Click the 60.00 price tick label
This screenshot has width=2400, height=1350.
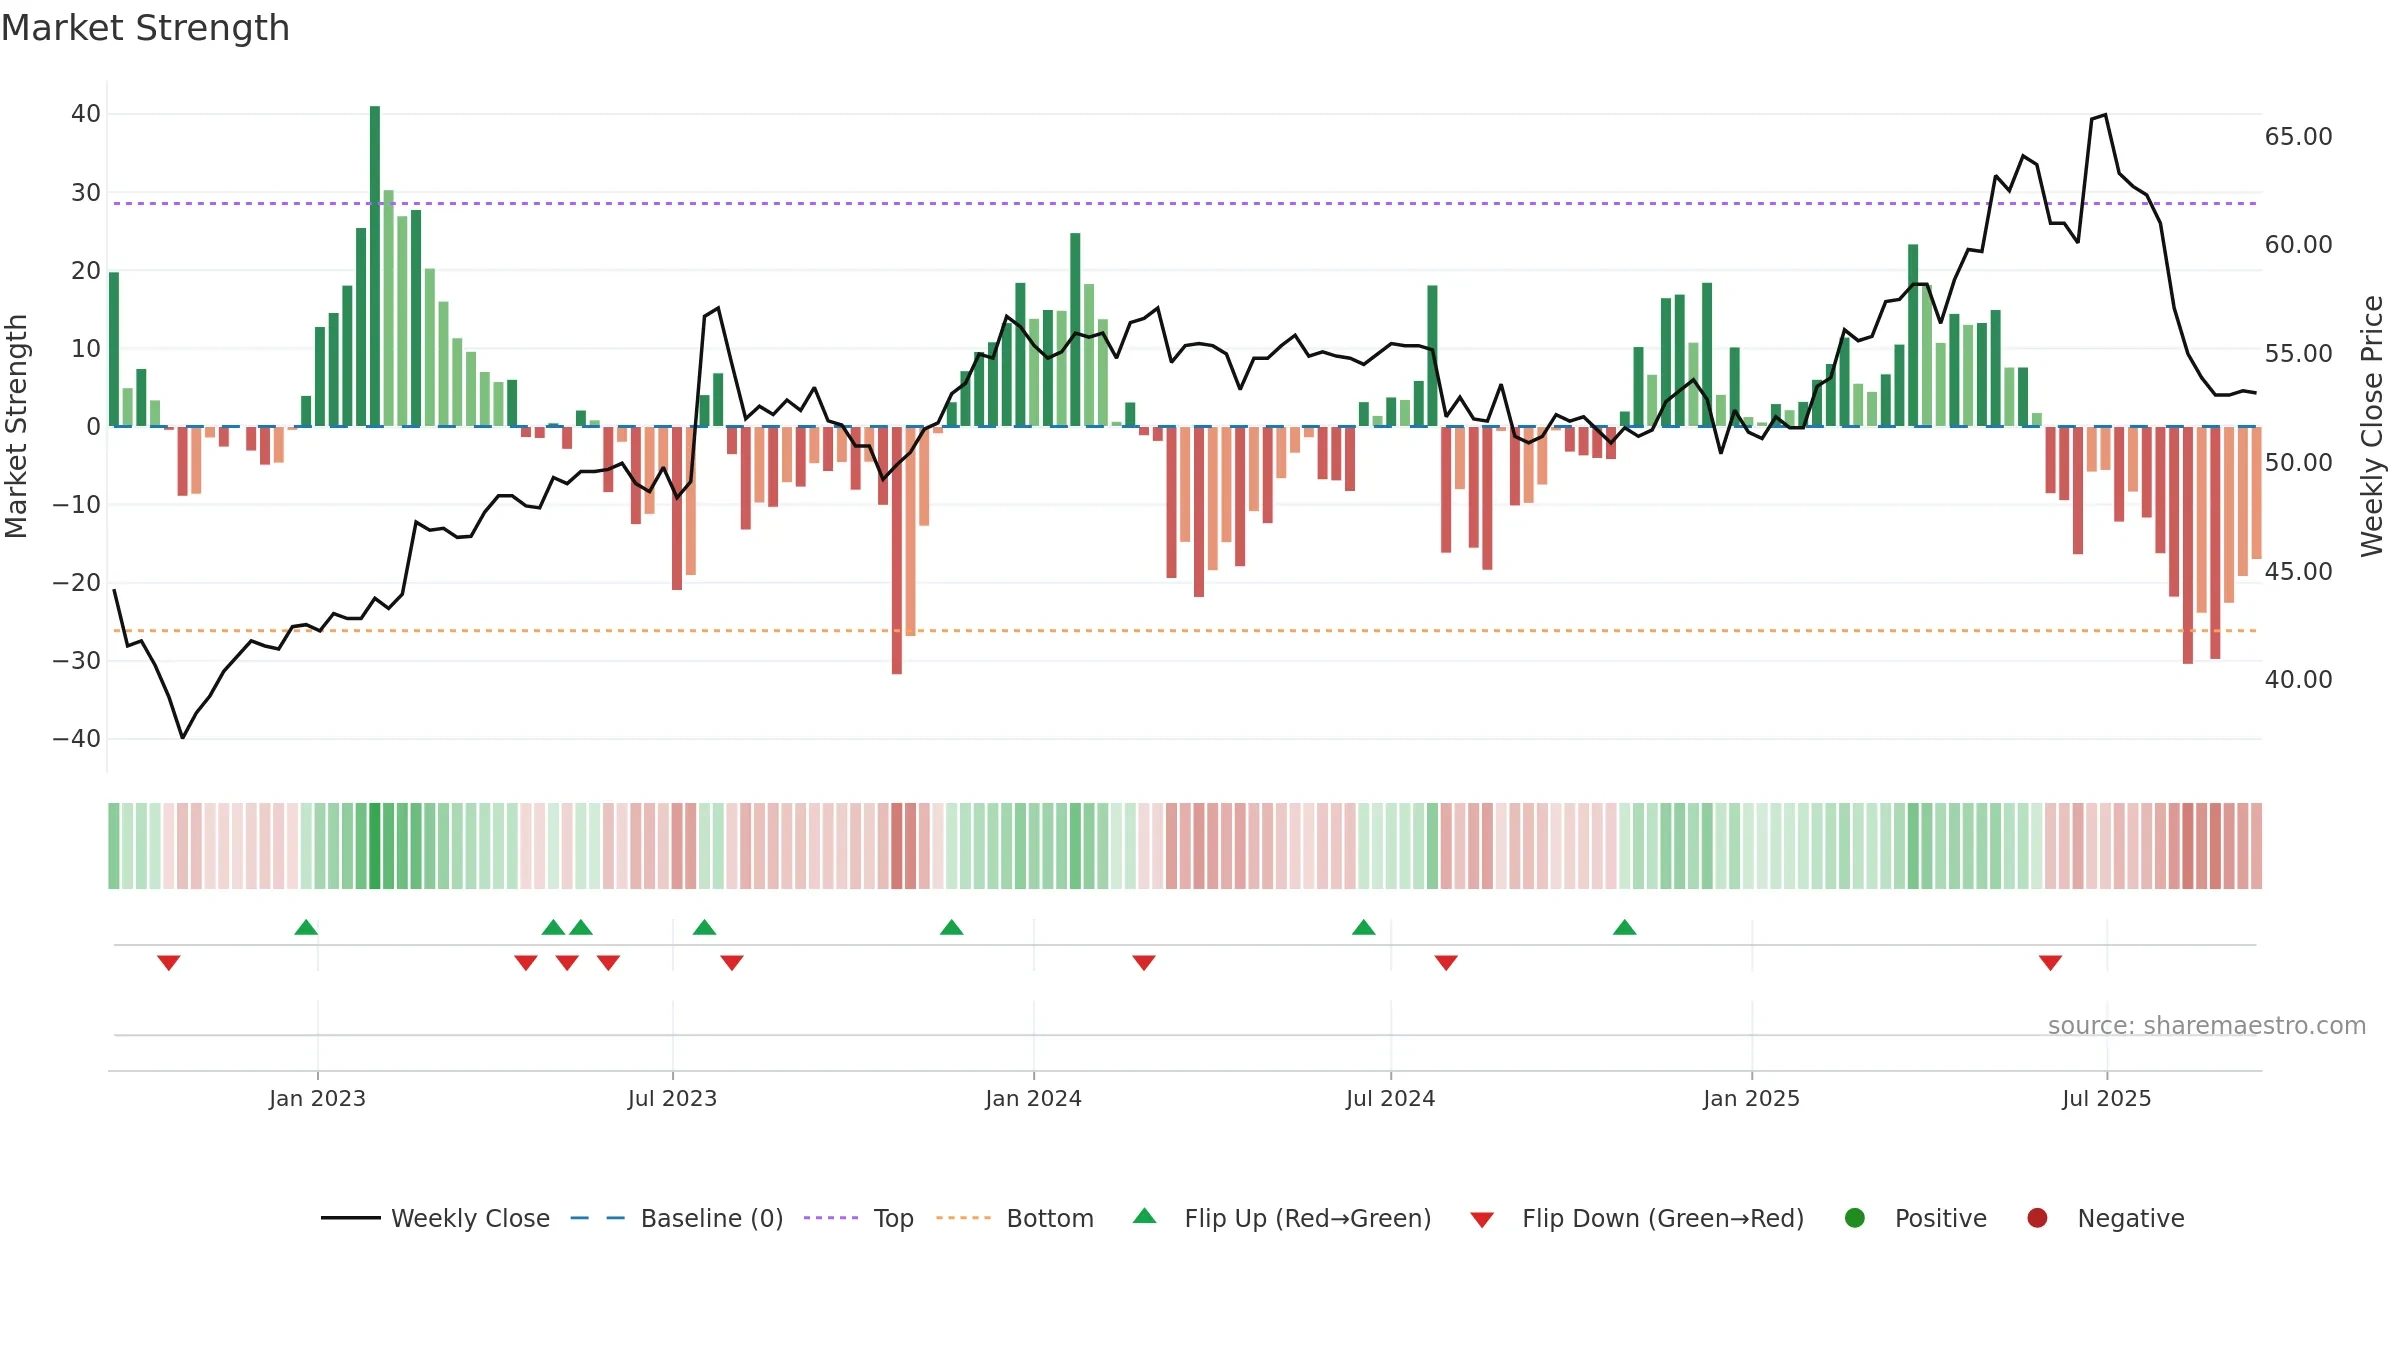click(2298, 244)
